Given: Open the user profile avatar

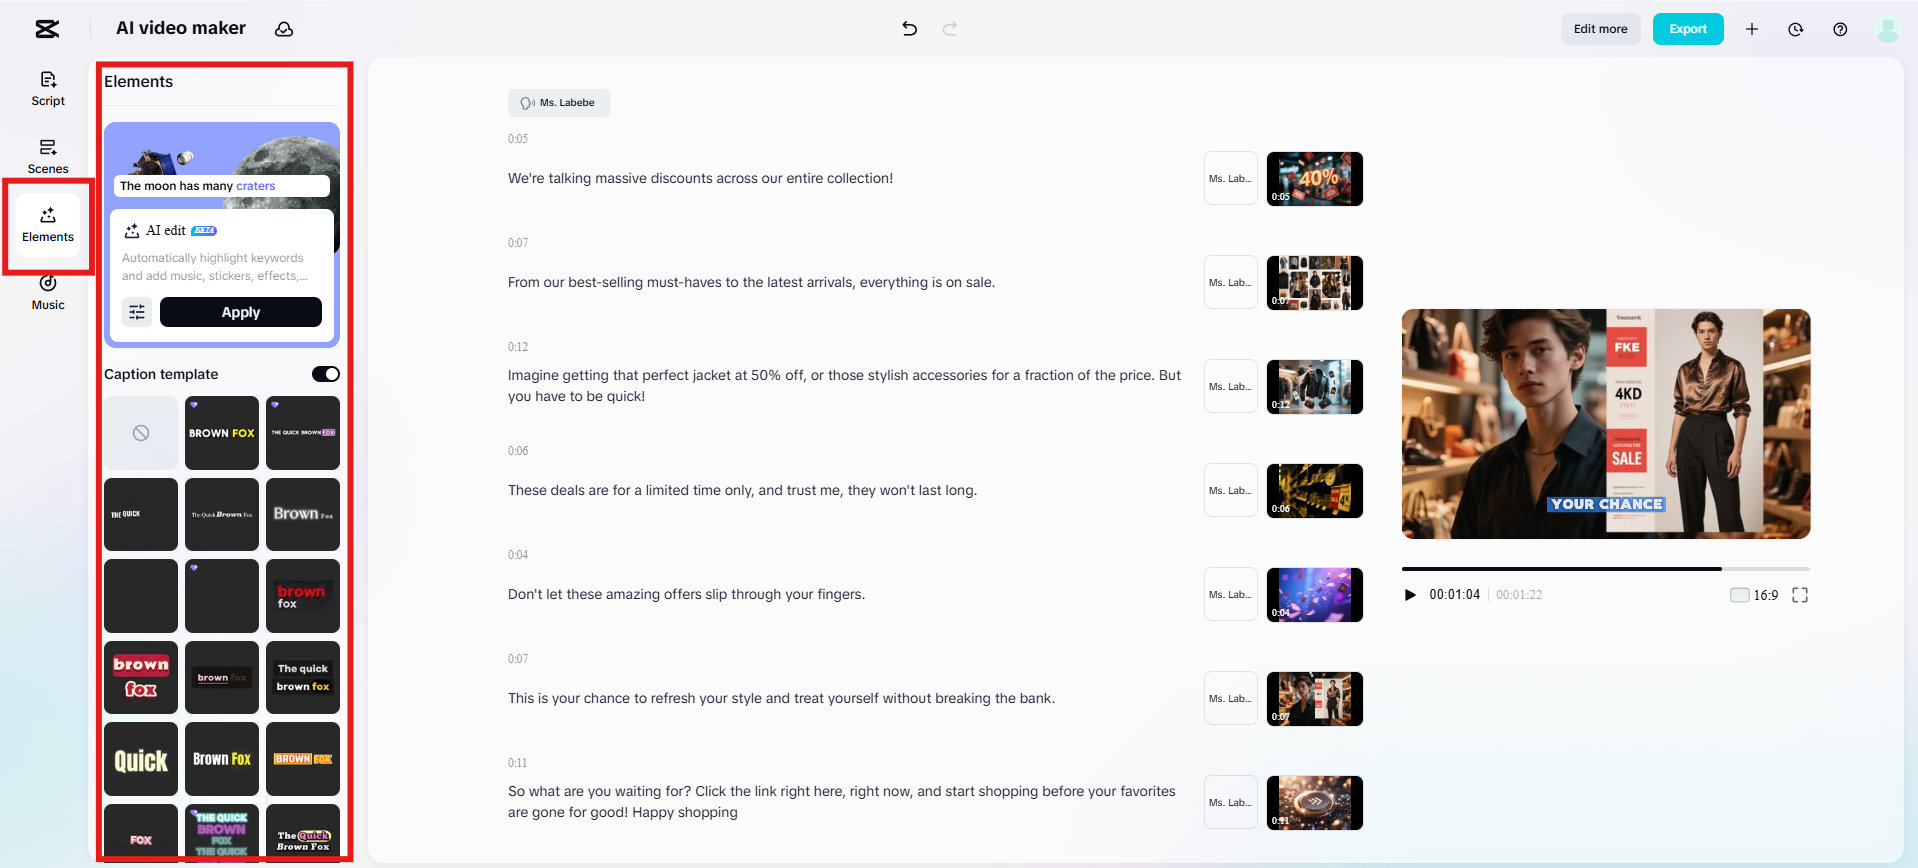Looking at the screenshot, I should click(x=1887, y=29).
